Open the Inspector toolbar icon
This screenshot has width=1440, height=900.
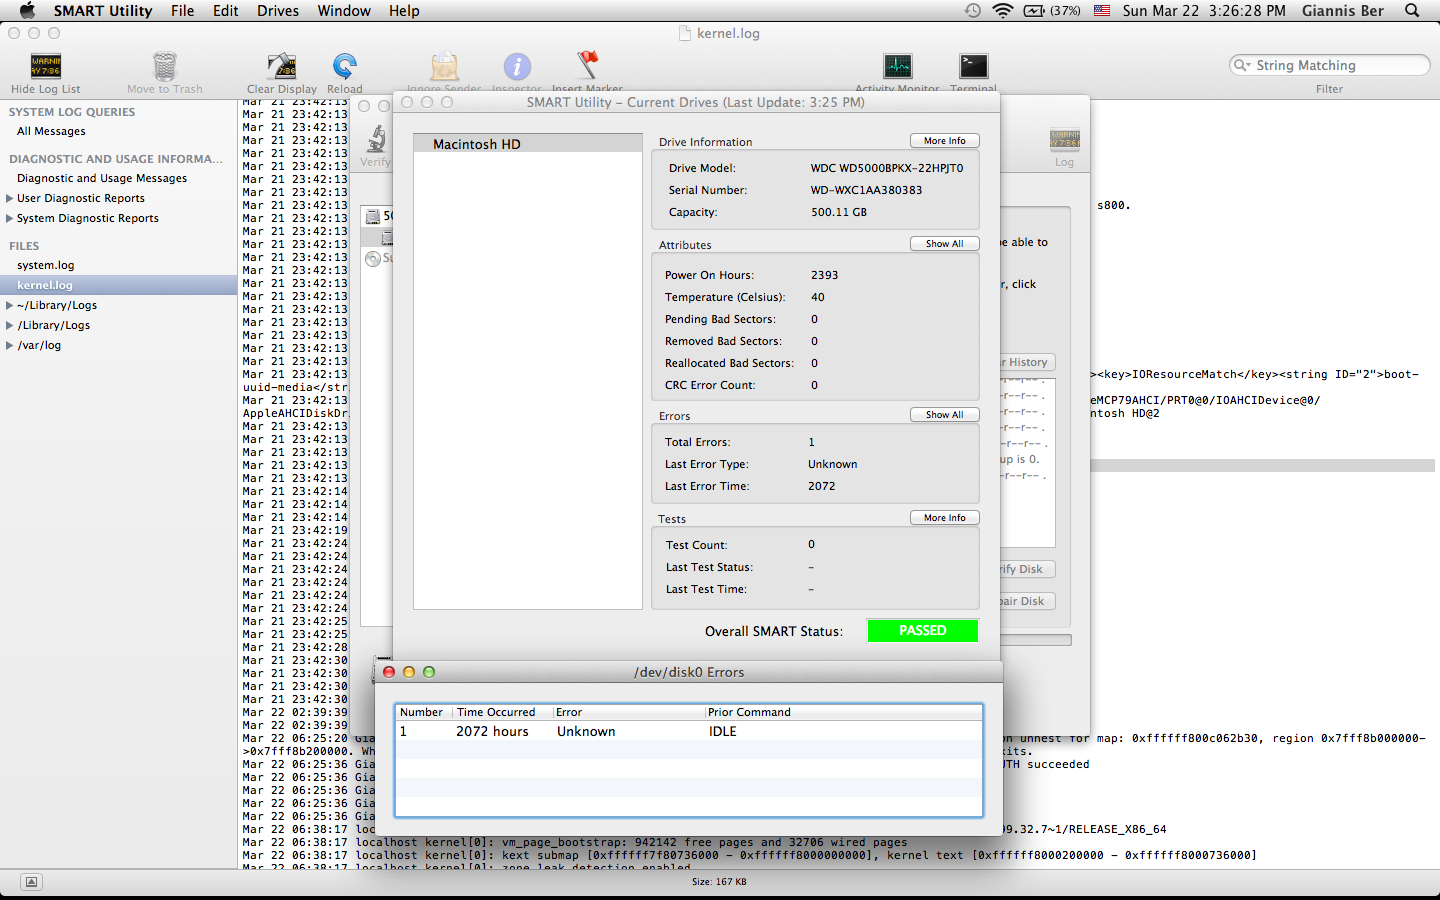pos(517,67)
